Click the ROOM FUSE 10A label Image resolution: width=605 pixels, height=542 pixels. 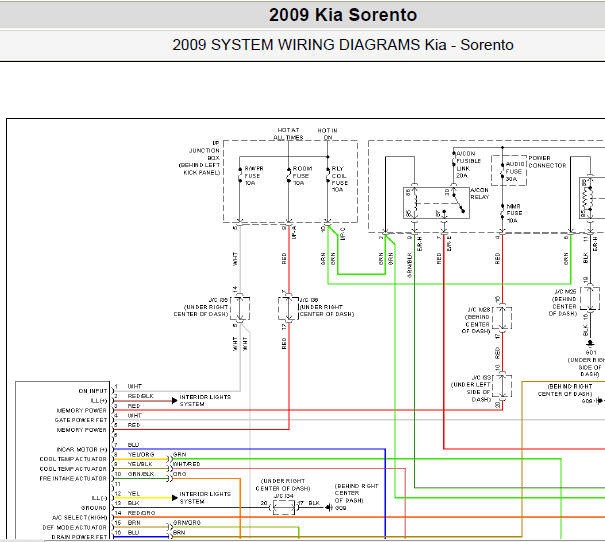302,176
